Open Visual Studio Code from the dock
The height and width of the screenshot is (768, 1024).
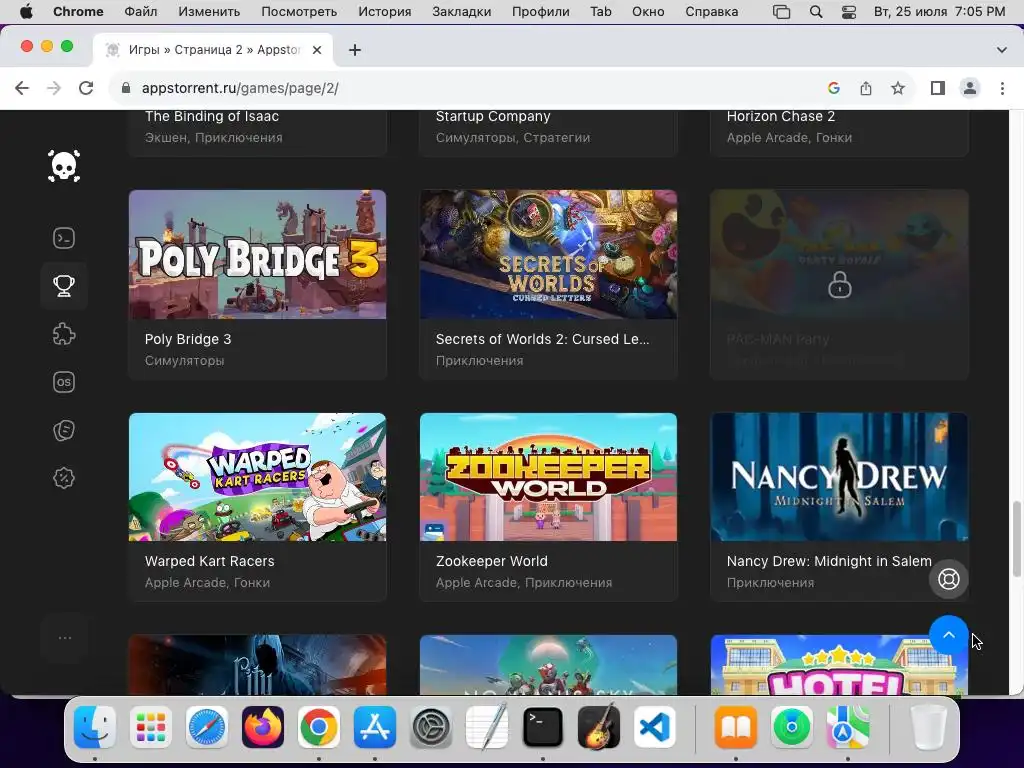click(x=654, y=727)
